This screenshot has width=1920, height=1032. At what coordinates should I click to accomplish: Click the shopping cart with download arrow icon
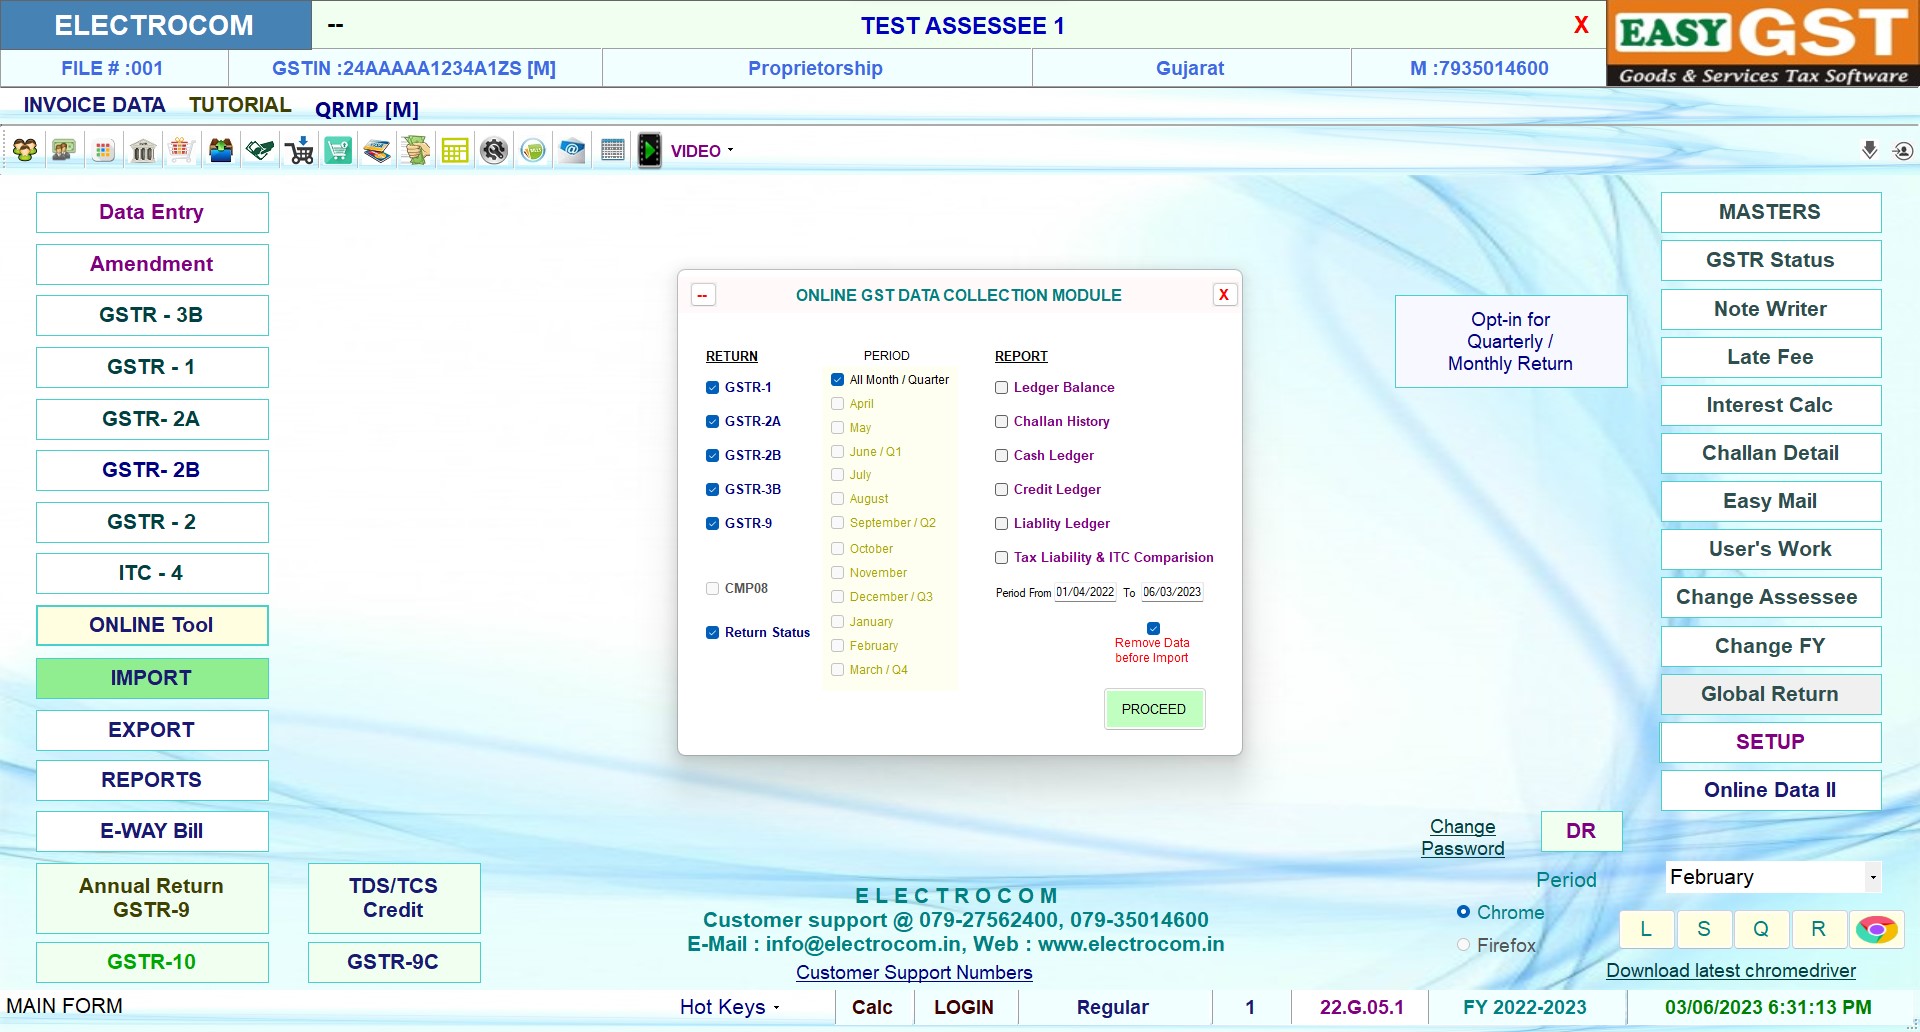pyautogui.click(x=299, y=151)
